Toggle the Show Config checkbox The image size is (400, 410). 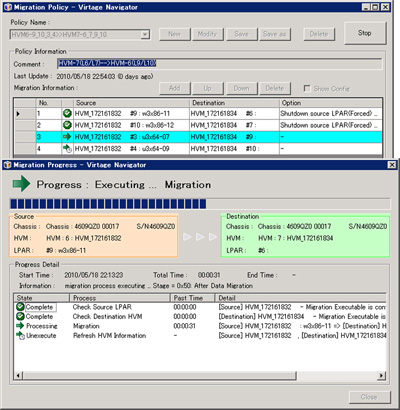click(307, 88)
